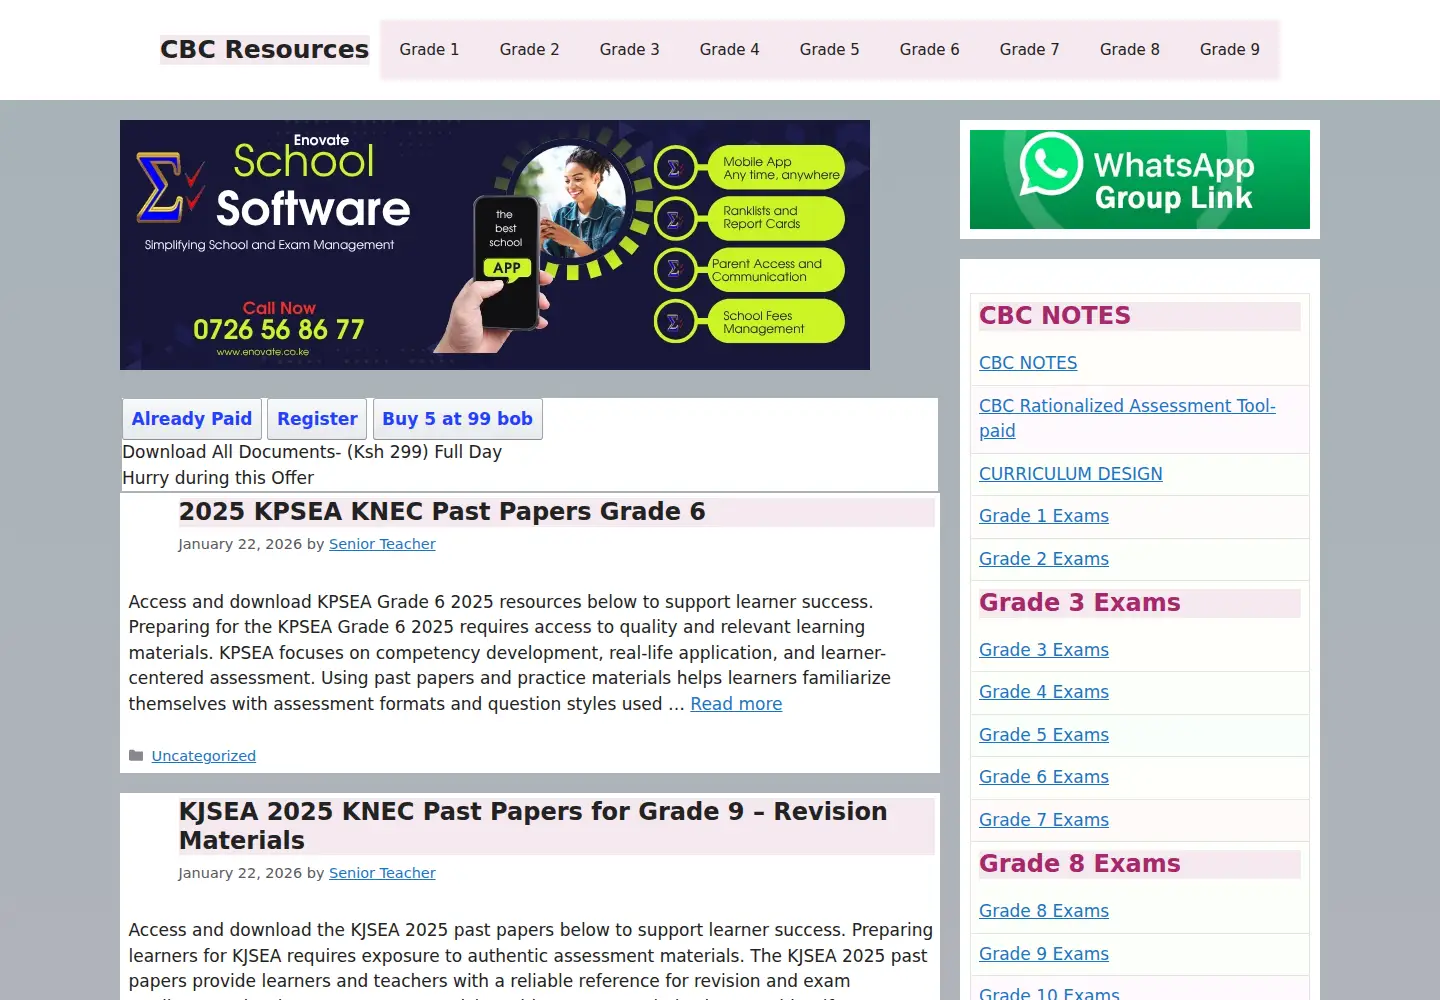Image resolution: width=1440 pixels, height=1000 pixels.
Task: Open the CBC NOTES sidebar link
Action: point(1028,363)
